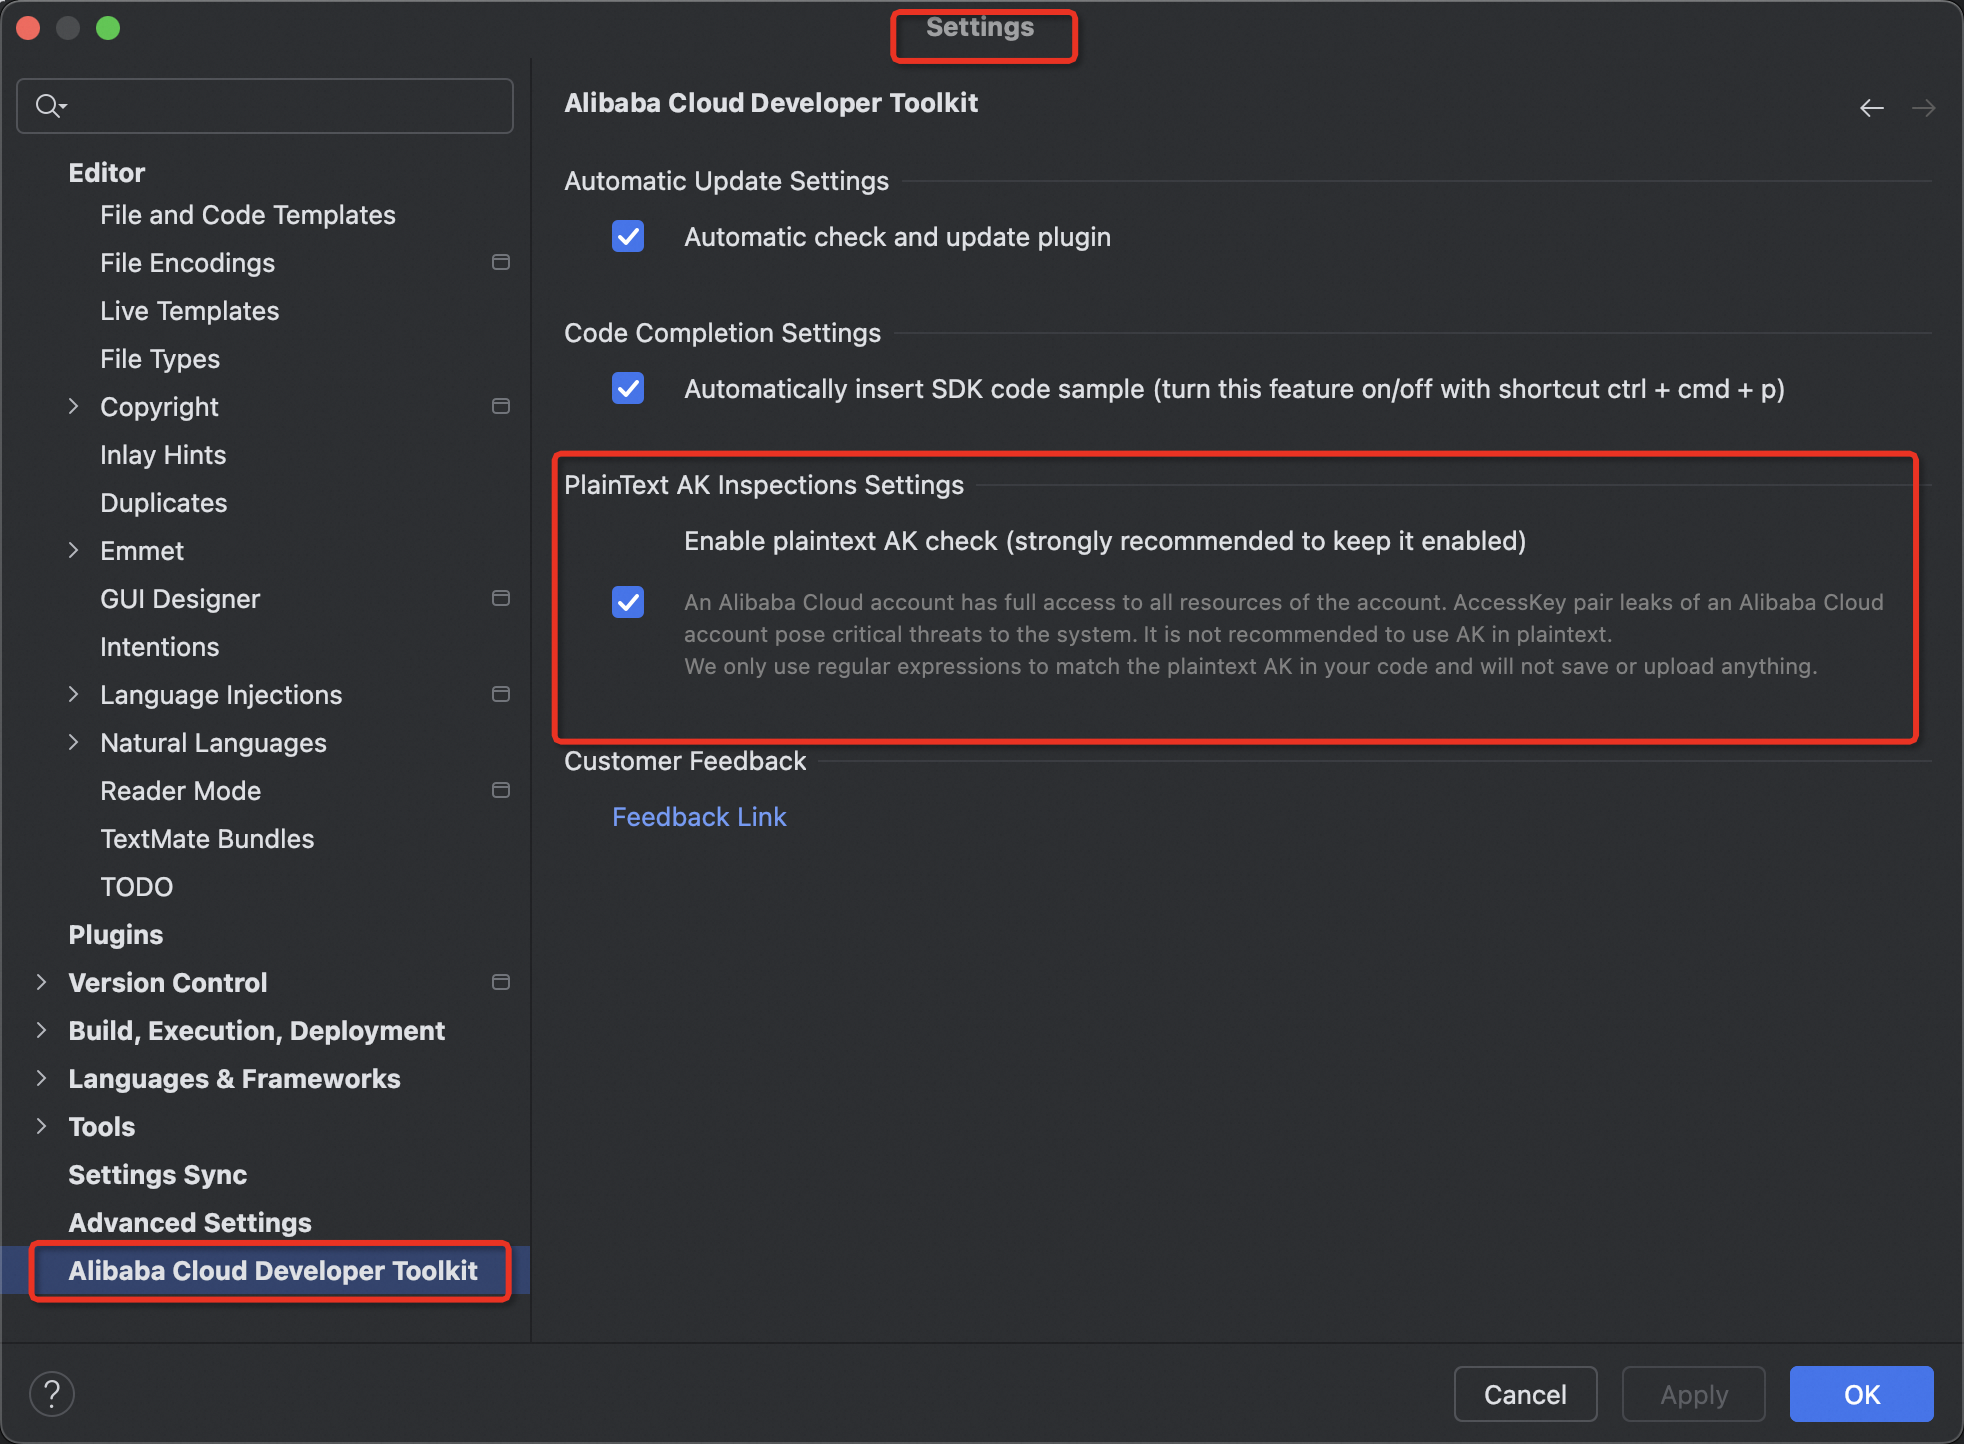This screenshot has width=1964, height=1444.
Task: Select Reader Mode settings
Action: (x=181, y=791)
